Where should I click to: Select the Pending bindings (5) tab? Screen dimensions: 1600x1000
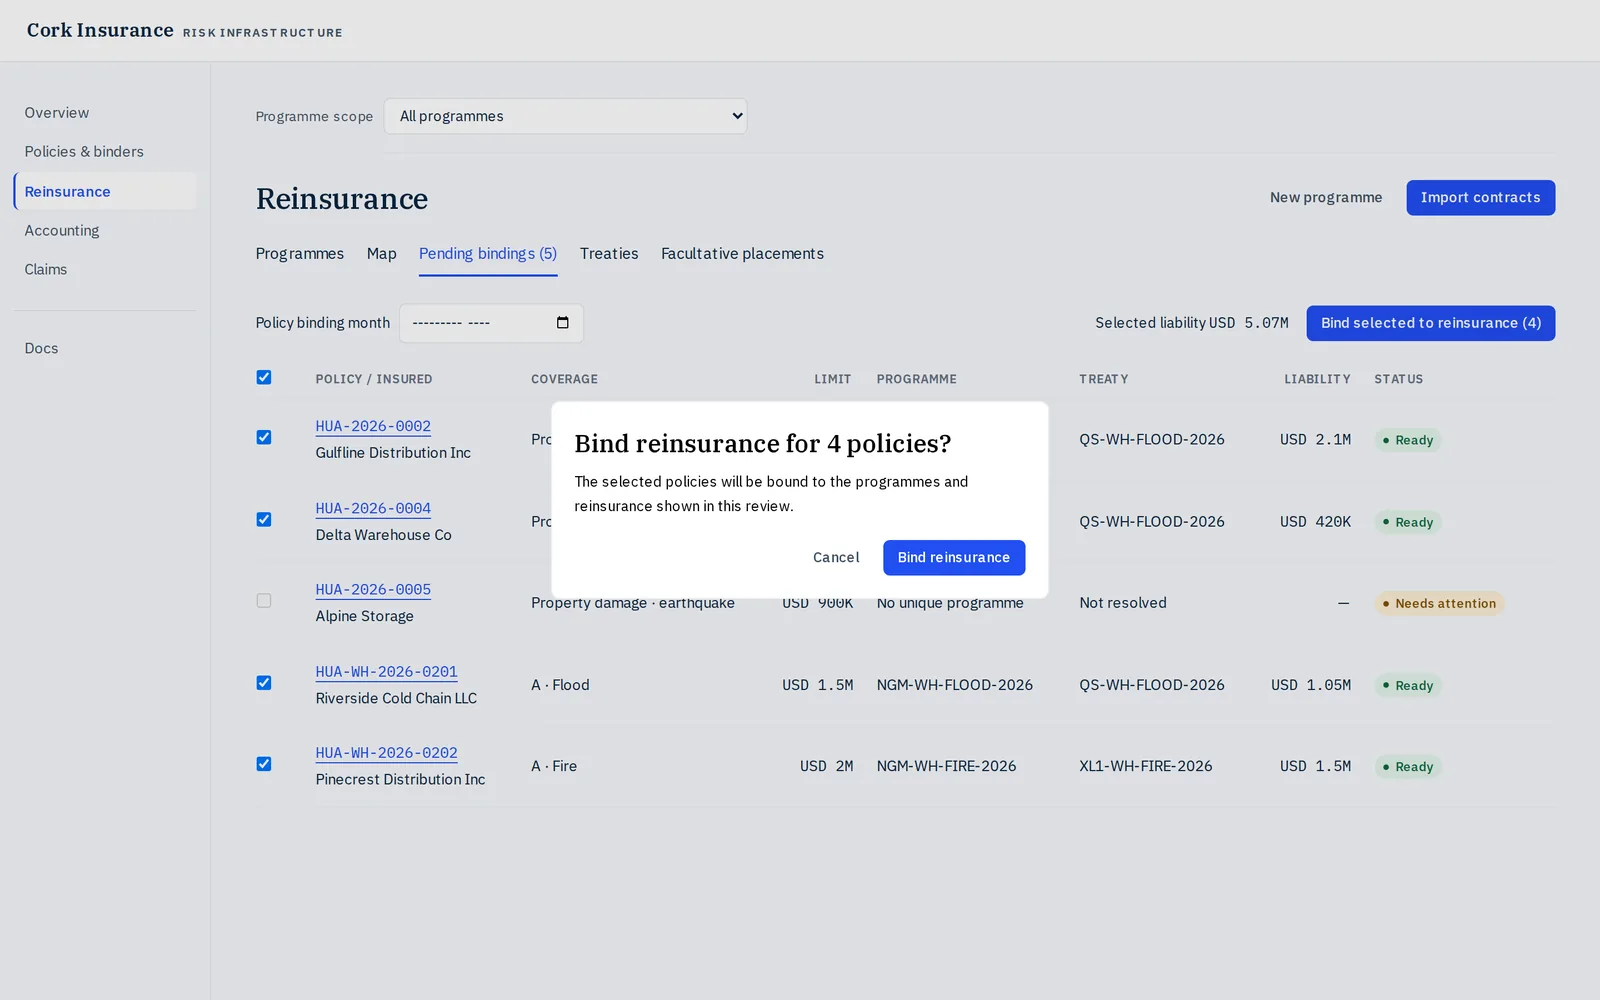point(488,254)
